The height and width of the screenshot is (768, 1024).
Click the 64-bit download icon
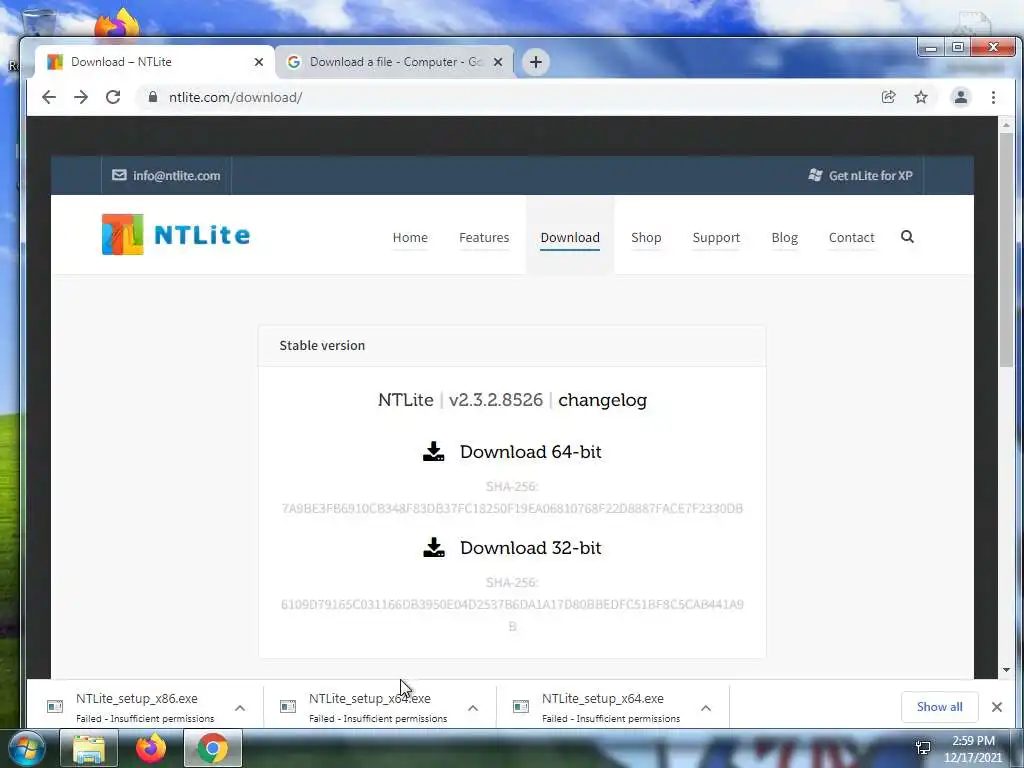coord(434,451)
